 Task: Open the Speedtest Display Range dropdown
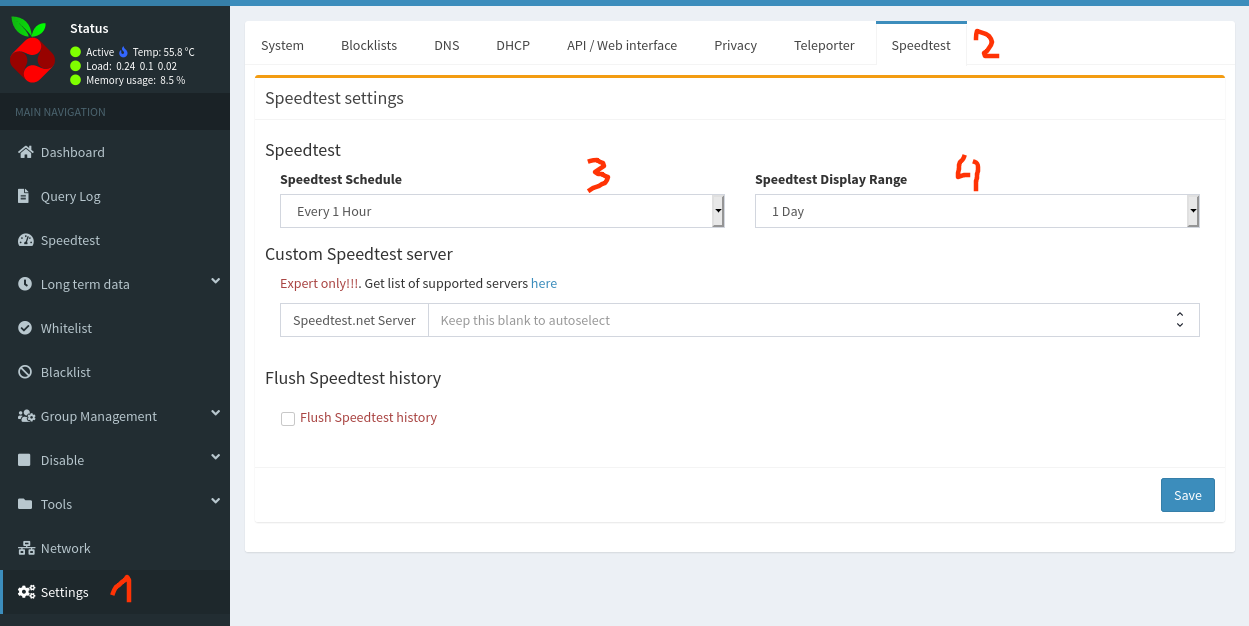977,211
